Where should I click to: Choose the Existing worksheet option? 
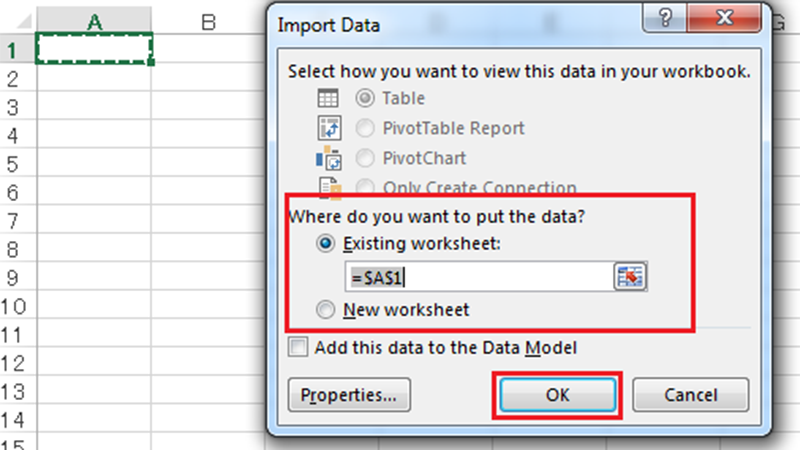(x=326, y=243)
